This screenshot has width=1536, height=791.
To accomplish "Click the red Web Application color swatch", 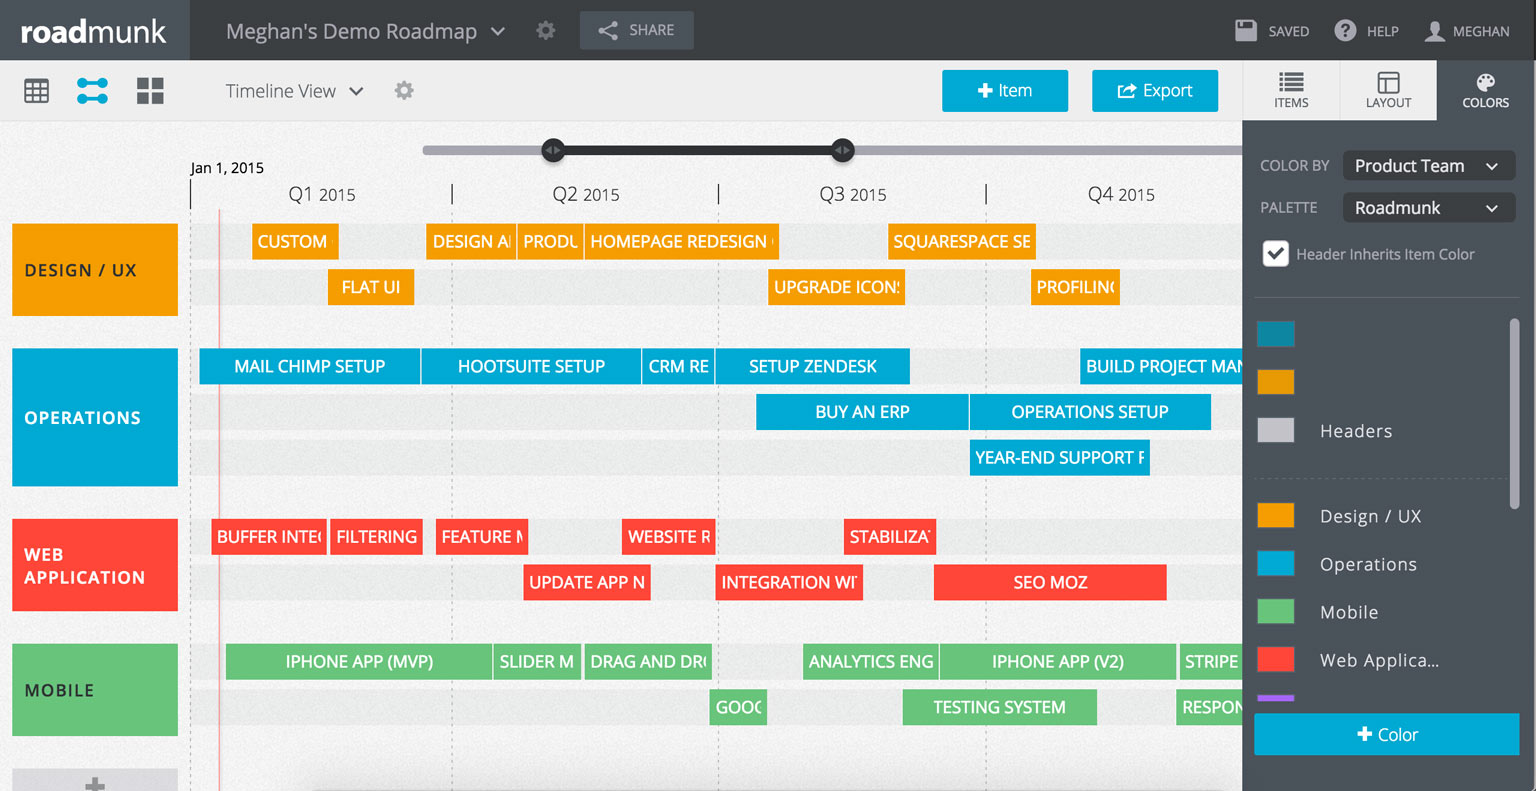I will [1276, 660].
